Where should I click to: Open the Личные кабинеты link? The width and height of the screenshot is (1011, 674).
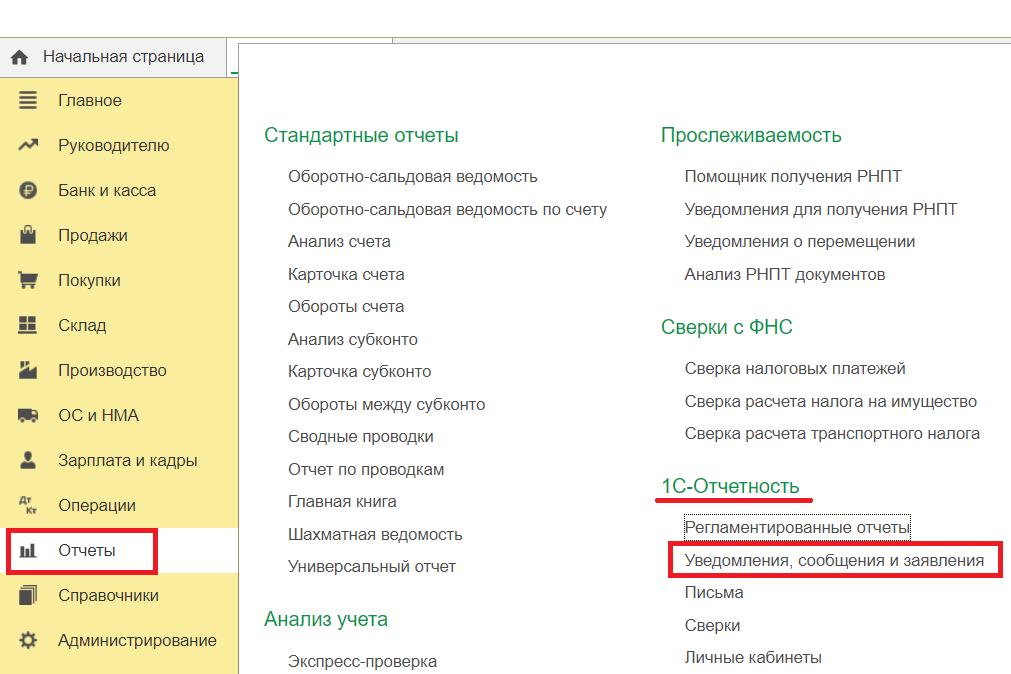click(753, 658)
